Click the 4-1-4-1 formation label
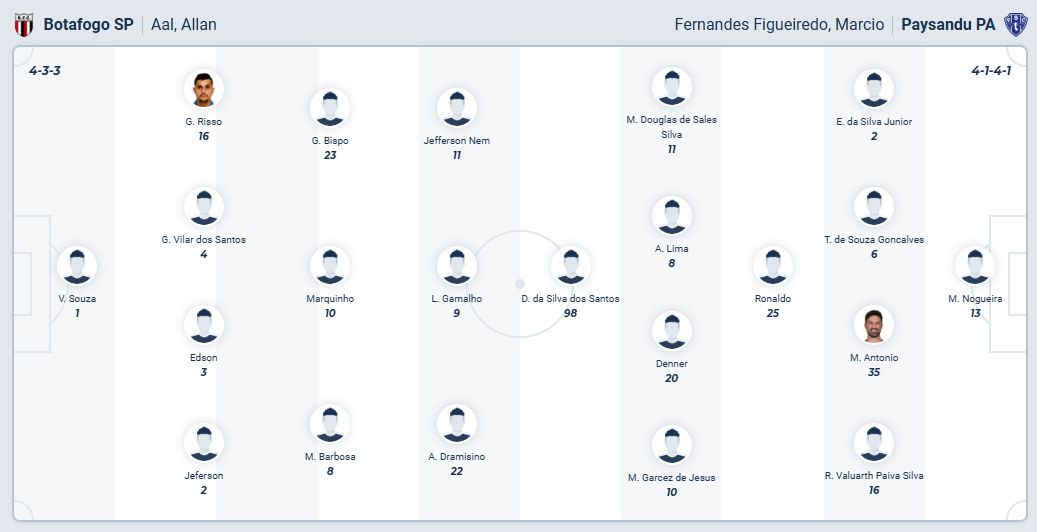Viewport: 1037px width, 532px height. (991, 71)
